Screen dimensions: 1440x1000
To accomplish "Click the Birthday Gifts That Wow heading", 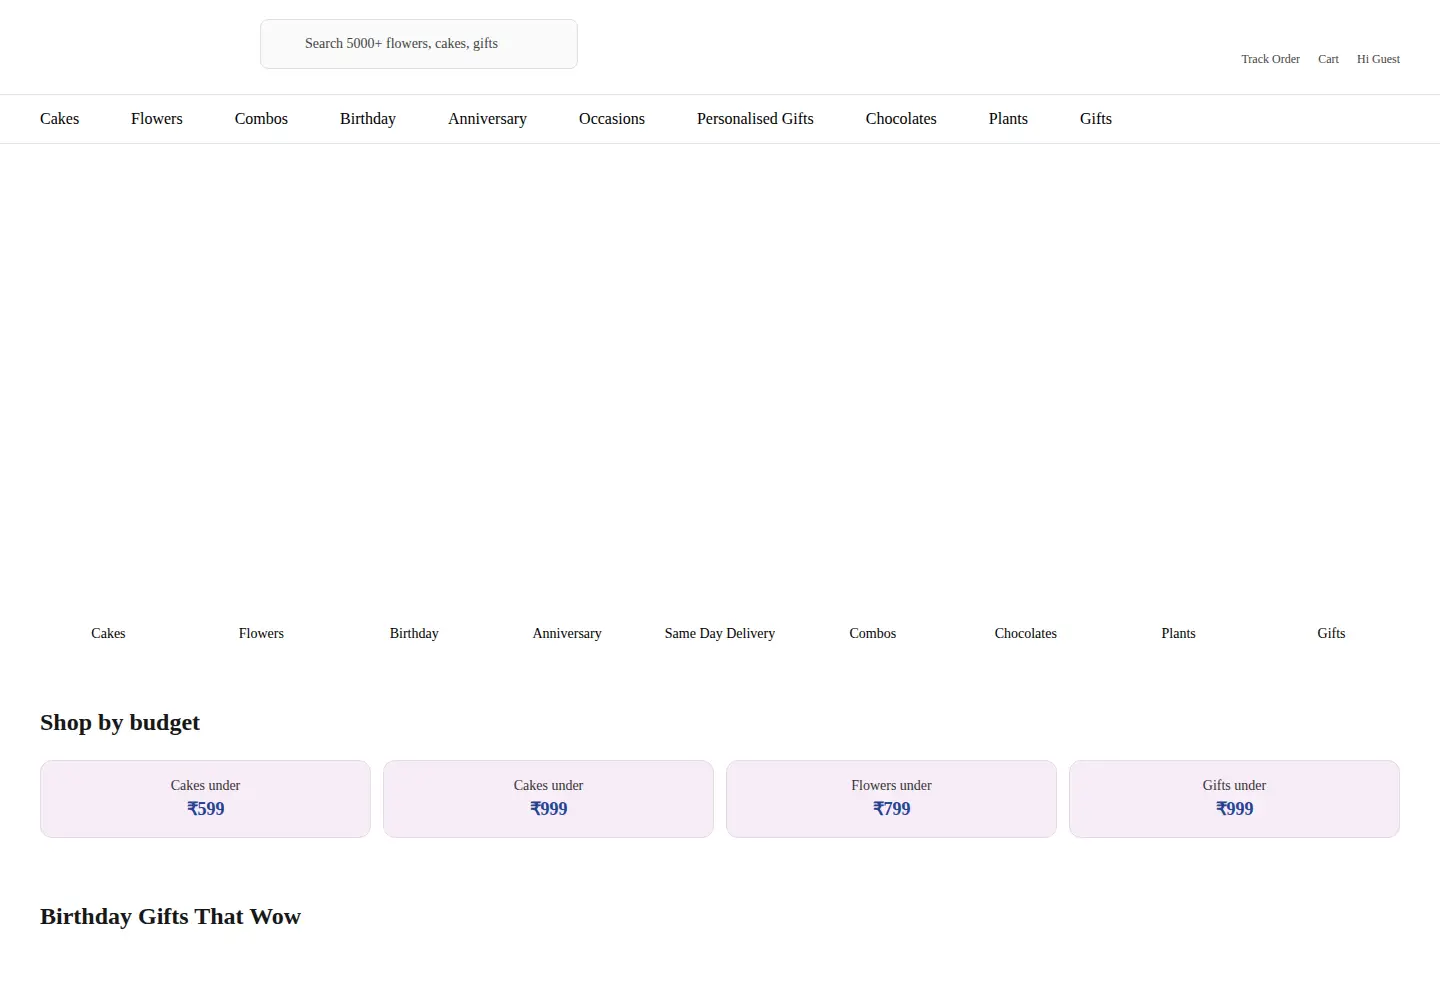I will coord(170,917).
